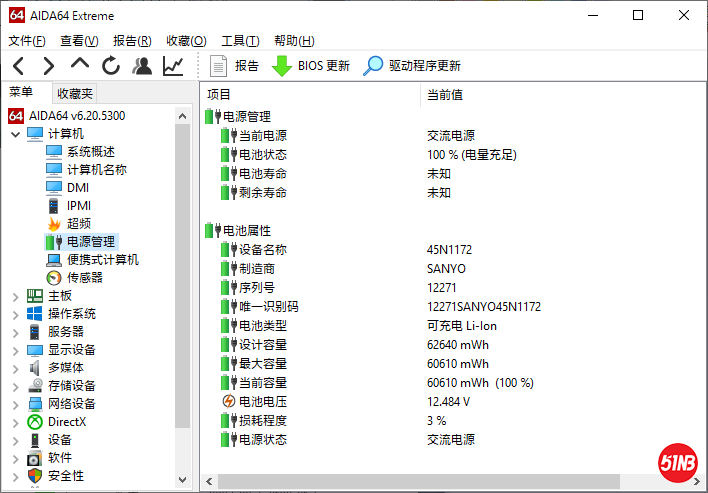Go up one level with up arrow
The height and width of the screenshot is (493, 708).
tap(80, 65)
